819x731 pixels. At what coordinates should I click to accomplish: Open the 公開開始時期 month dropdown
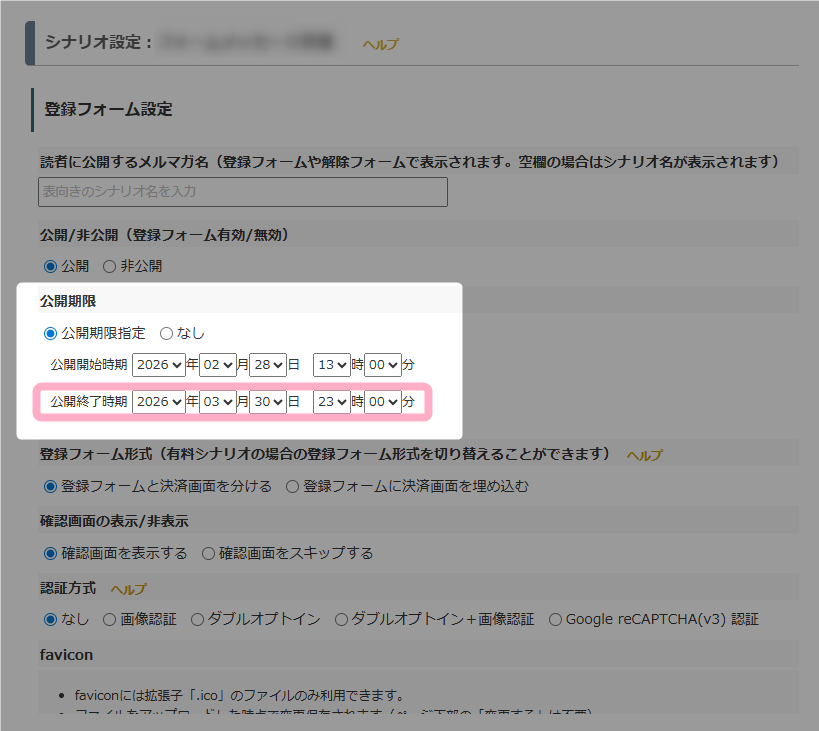click(218, 366)
